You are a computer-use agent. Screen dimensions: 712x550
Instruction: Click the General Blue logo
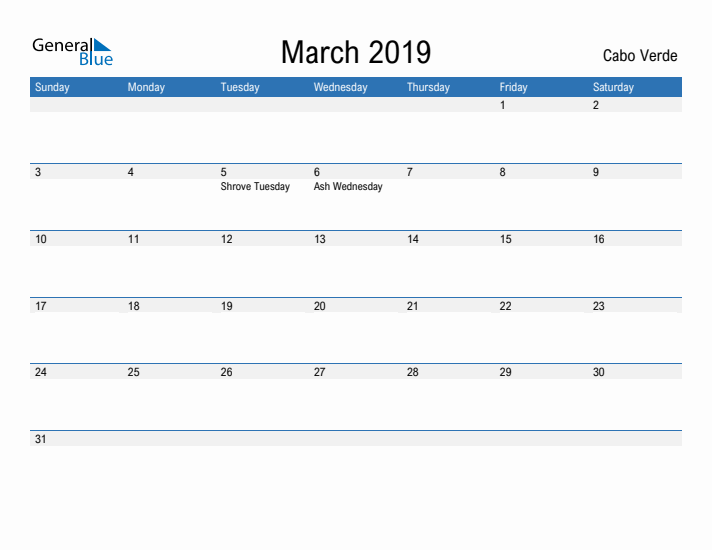(72, 52)
